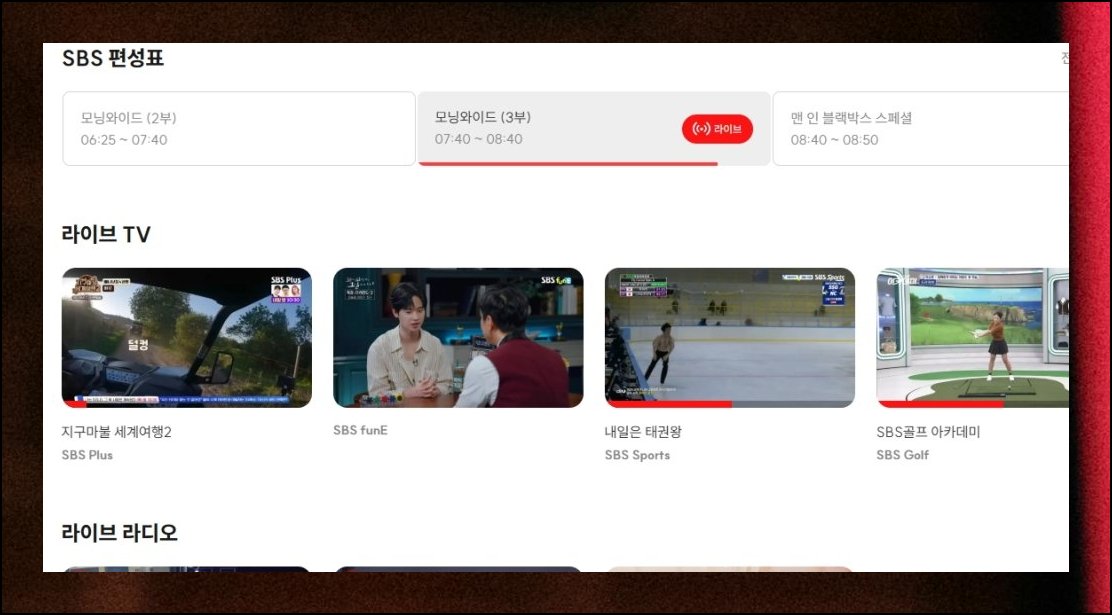Viewport: 1112px width, 615px height.
Task: Open the SBS Sports skating thumbnail
Action: click(x=730, y=338)
